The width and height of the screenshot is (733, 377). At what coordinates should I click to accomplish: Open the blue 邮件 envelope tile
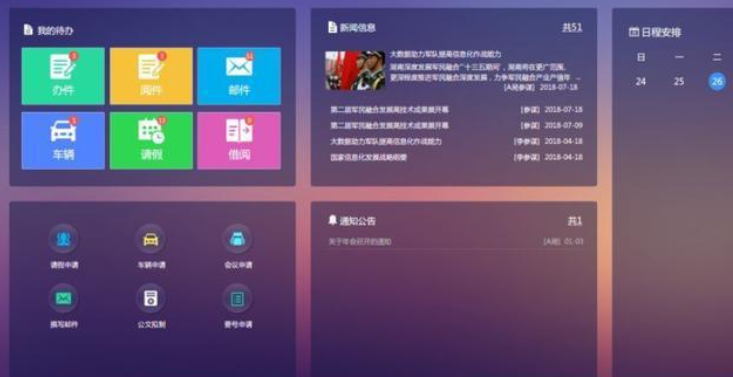[x=239, y=76]
